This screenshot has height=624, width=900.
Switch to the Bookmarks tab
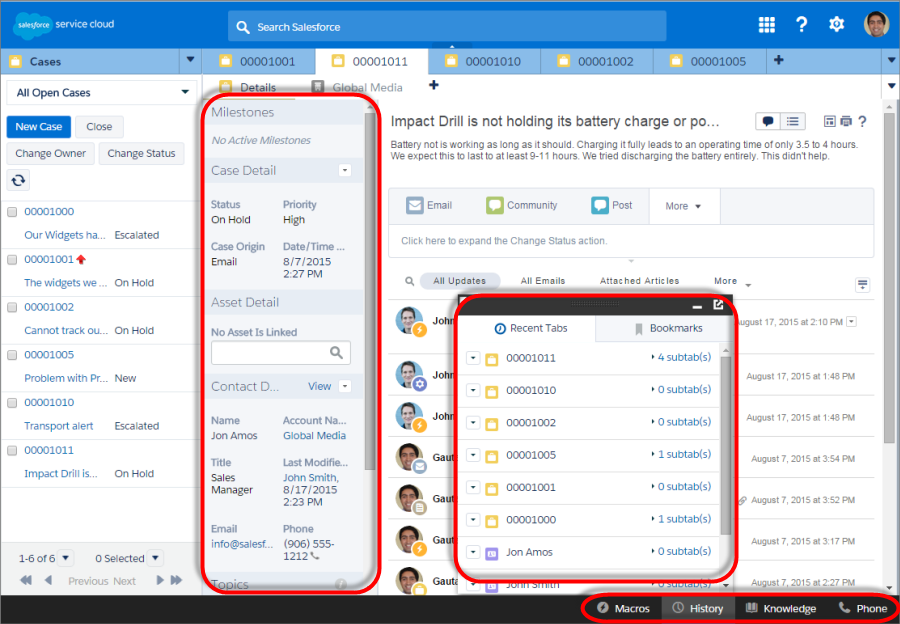(x=666, y=328)
